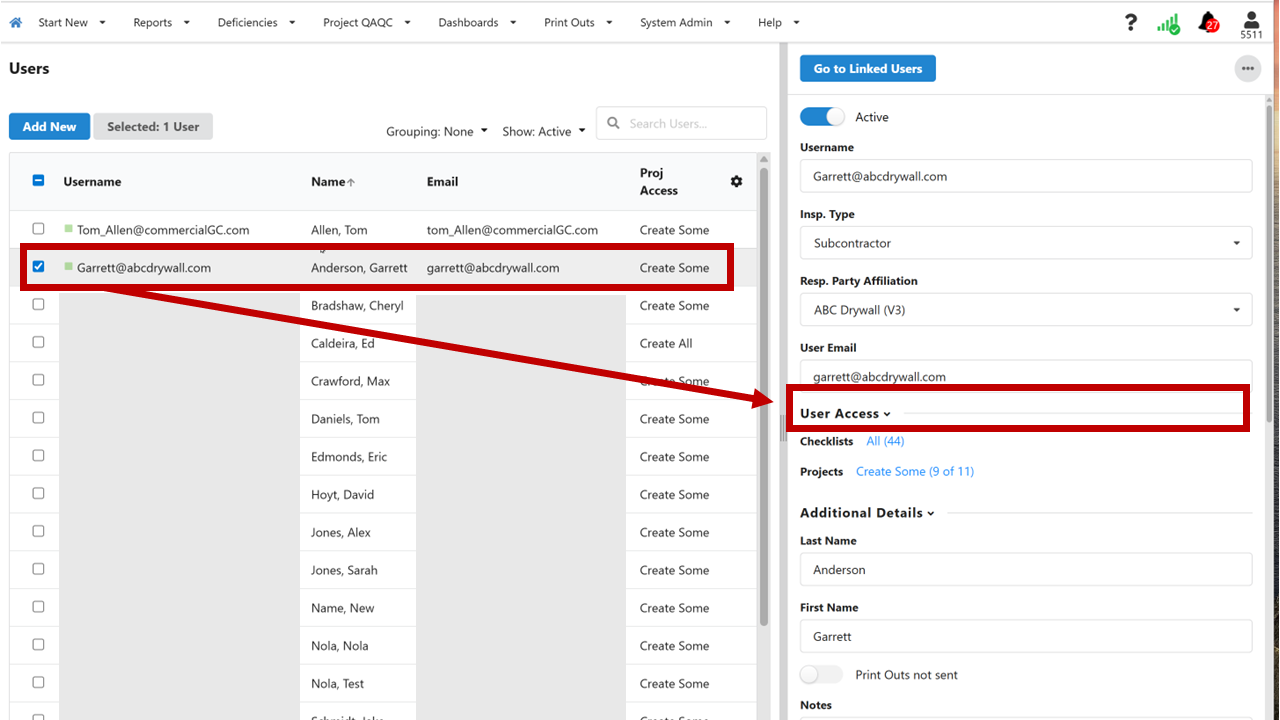
Task: Select checkbox for Daniels, Tom
Action: (38, 418)
